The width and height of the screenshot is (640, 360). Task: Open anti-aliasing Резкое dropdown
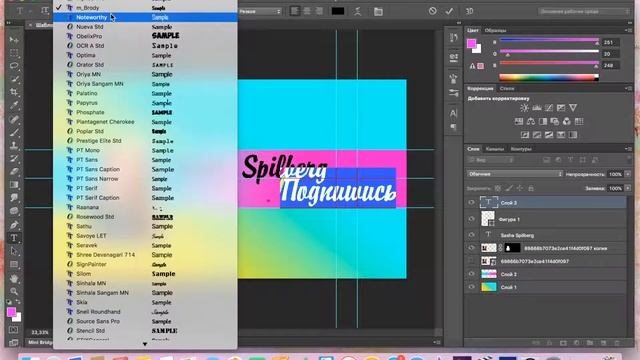[x=260, y=11]
